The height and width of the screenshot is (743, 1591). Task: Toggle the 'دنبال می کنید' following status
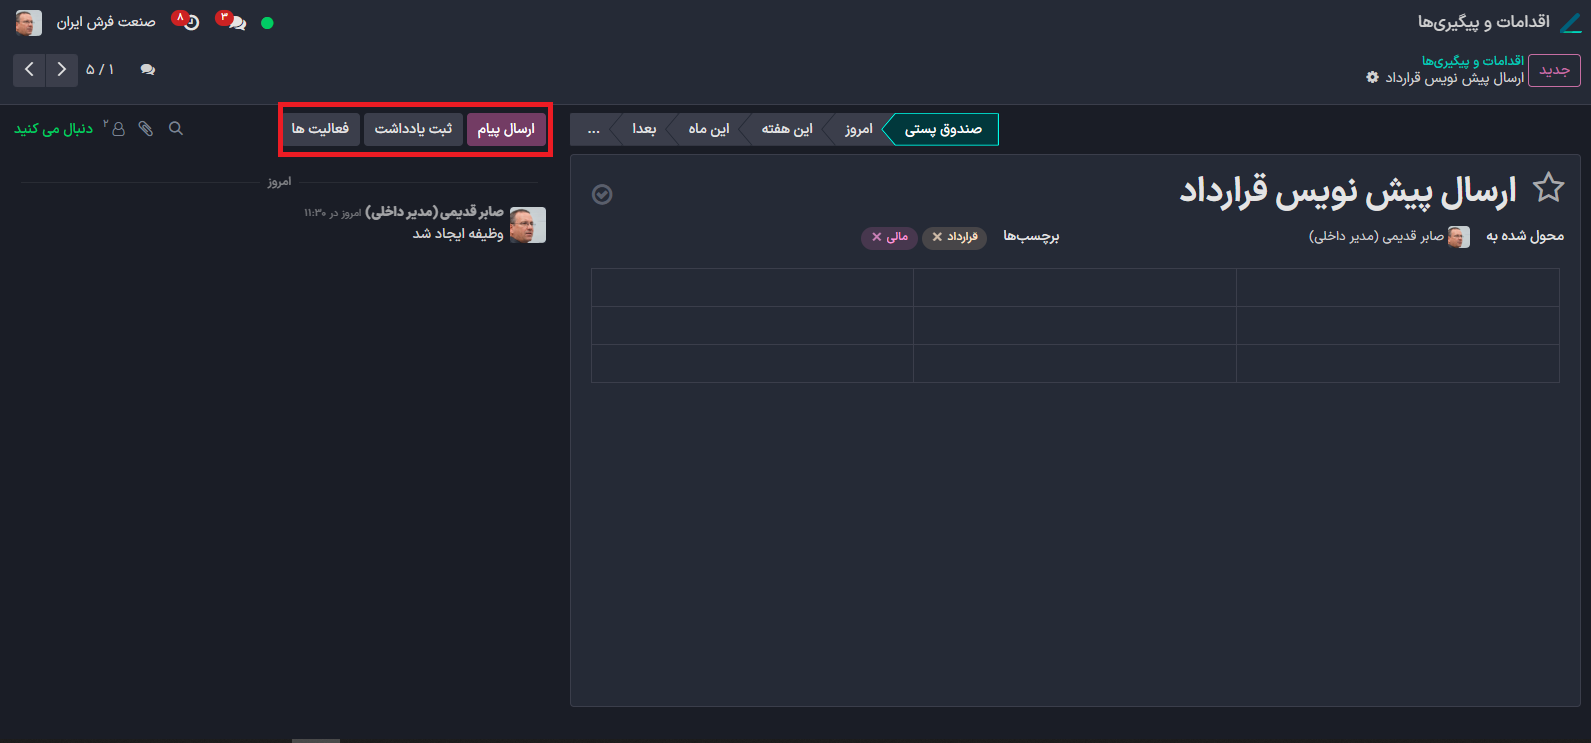(x=53, y=129)
